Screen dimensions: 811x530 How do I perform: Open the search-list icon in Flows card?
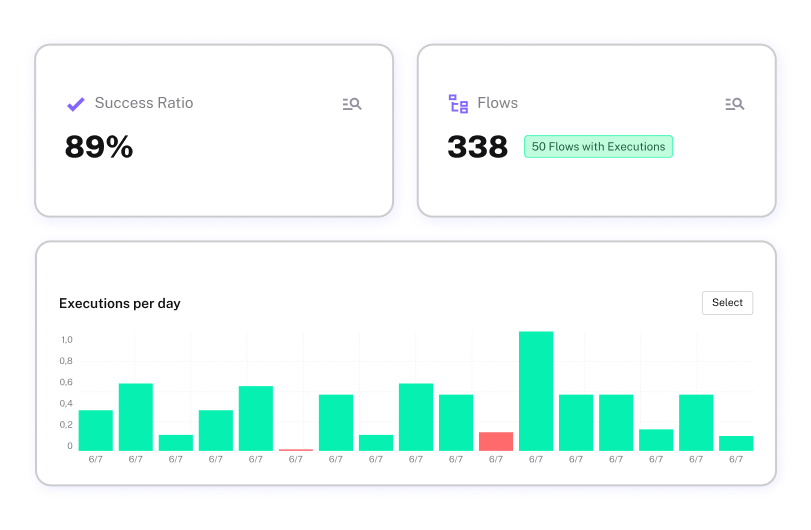coord(734,104)
